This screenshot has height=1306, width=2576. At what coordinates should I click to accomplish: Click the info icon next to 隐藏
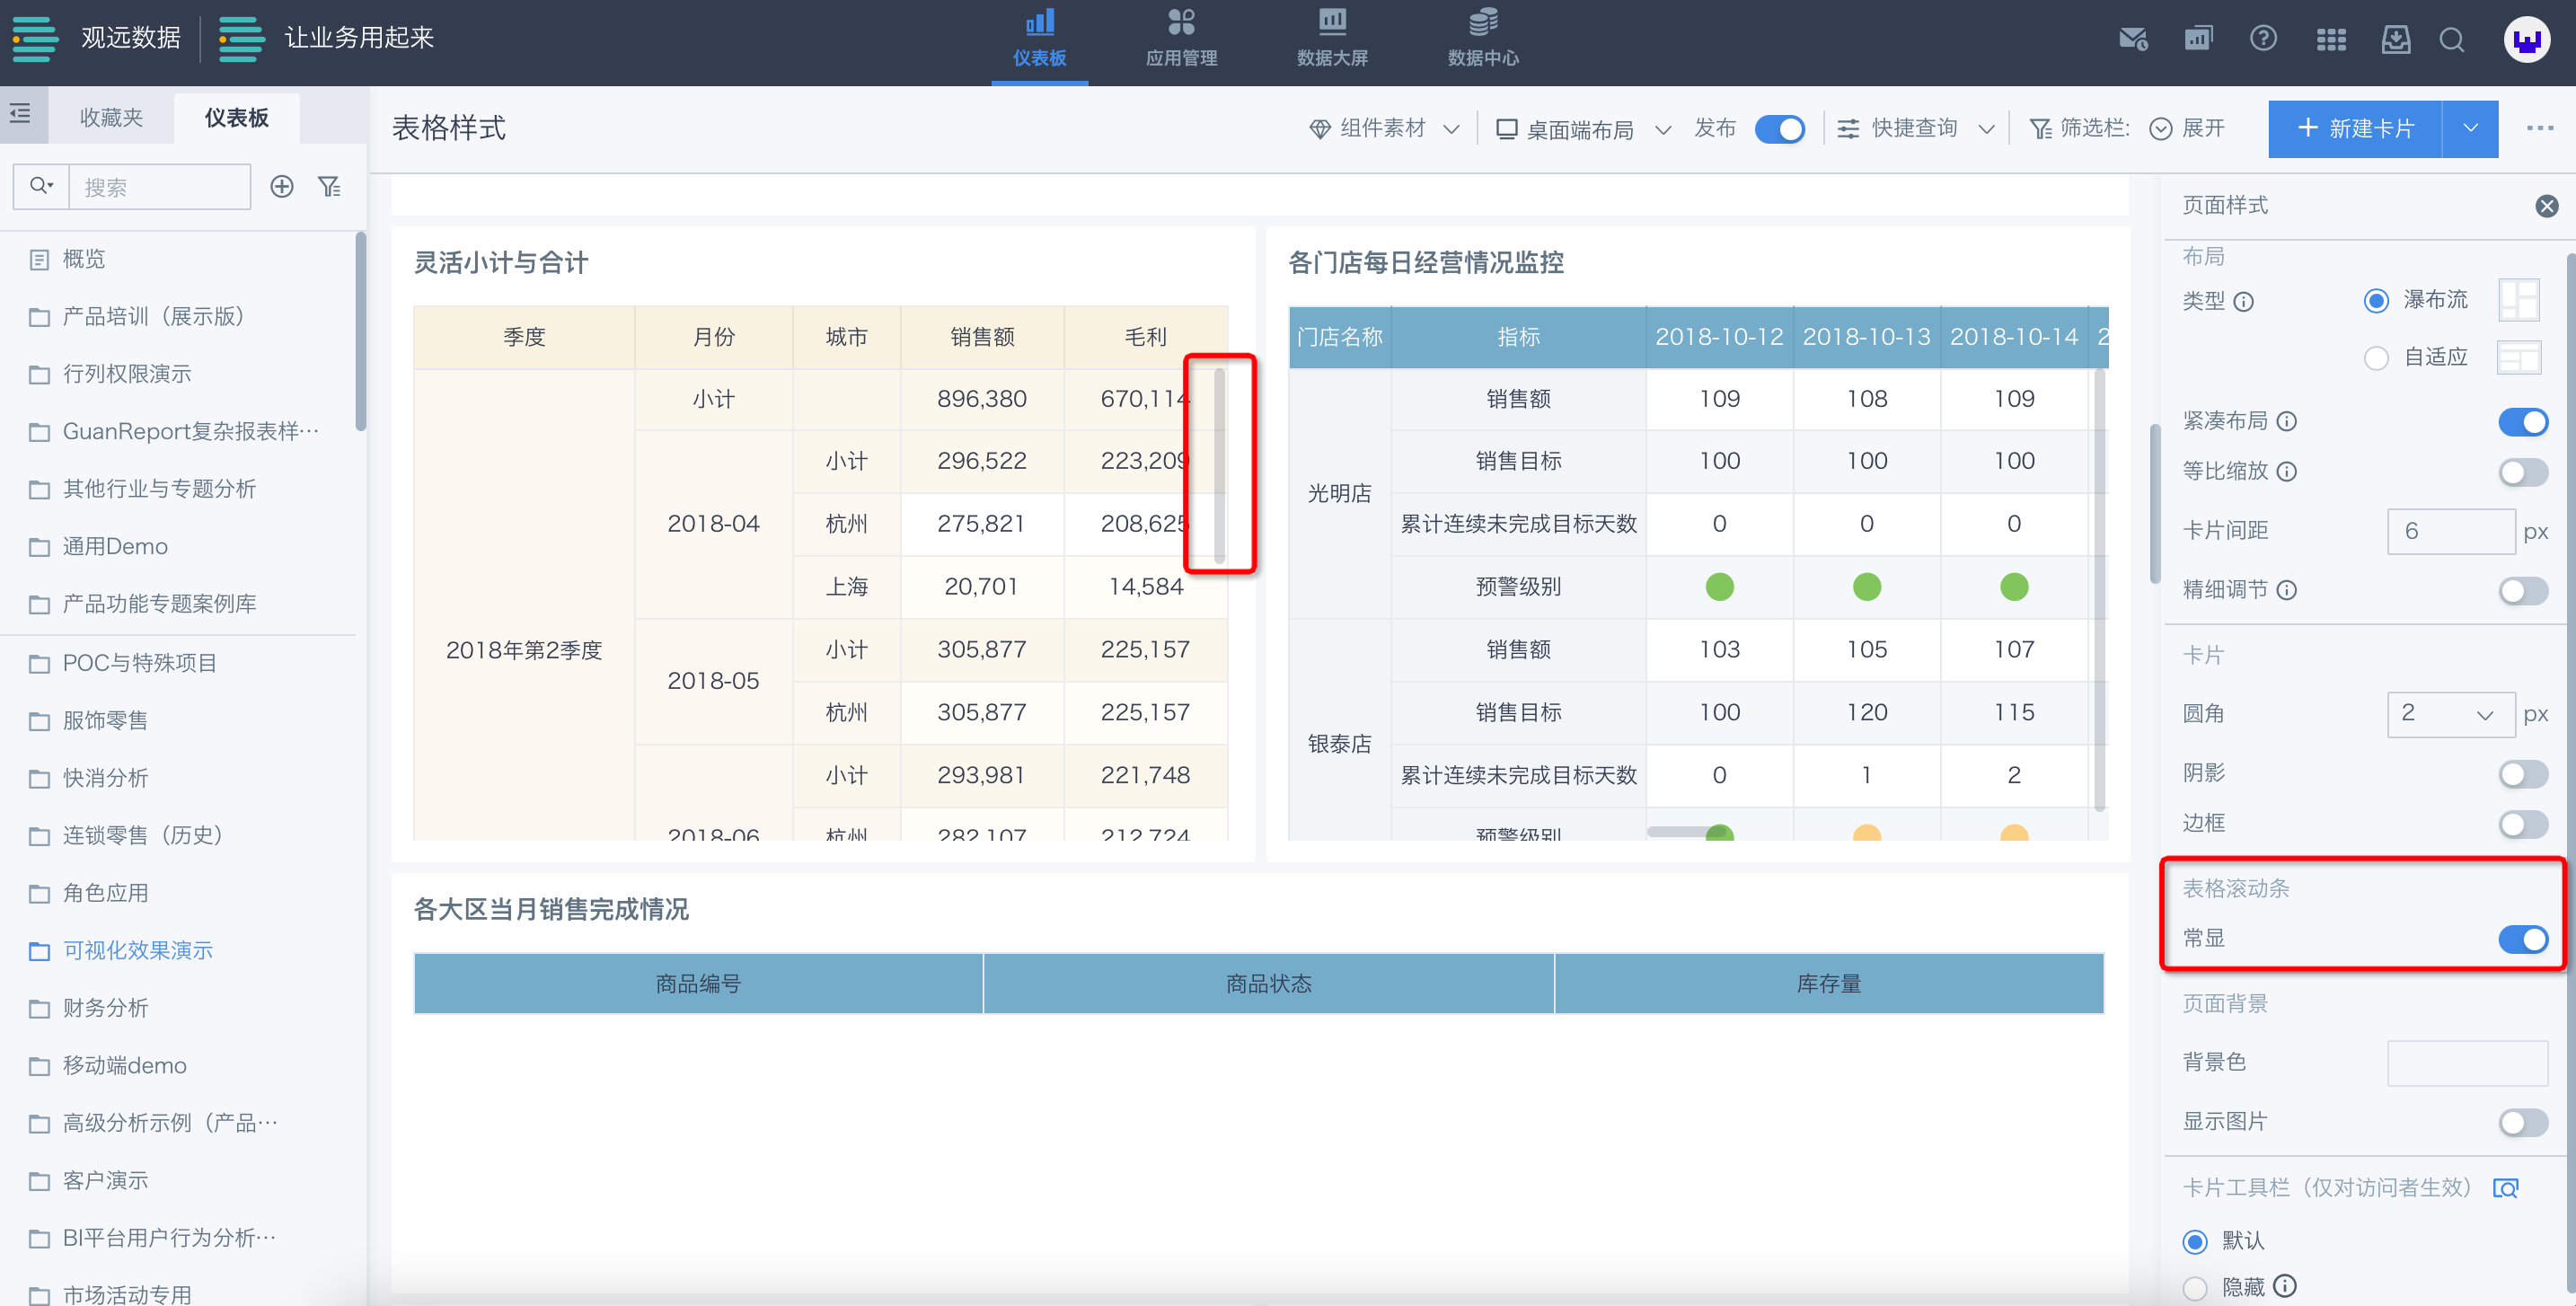tap(2284, 1285)
